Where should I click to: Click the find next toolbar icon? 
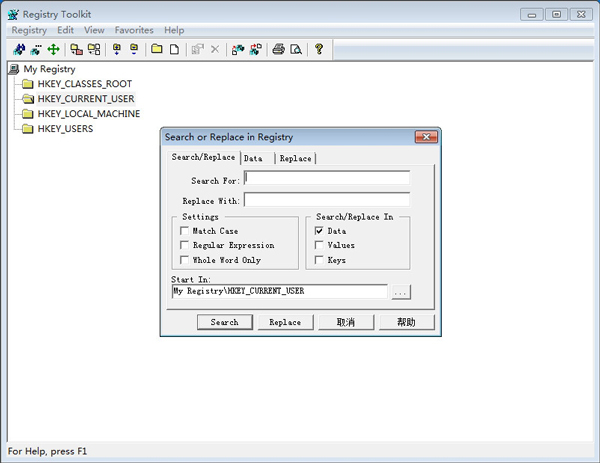pos(36,49)
